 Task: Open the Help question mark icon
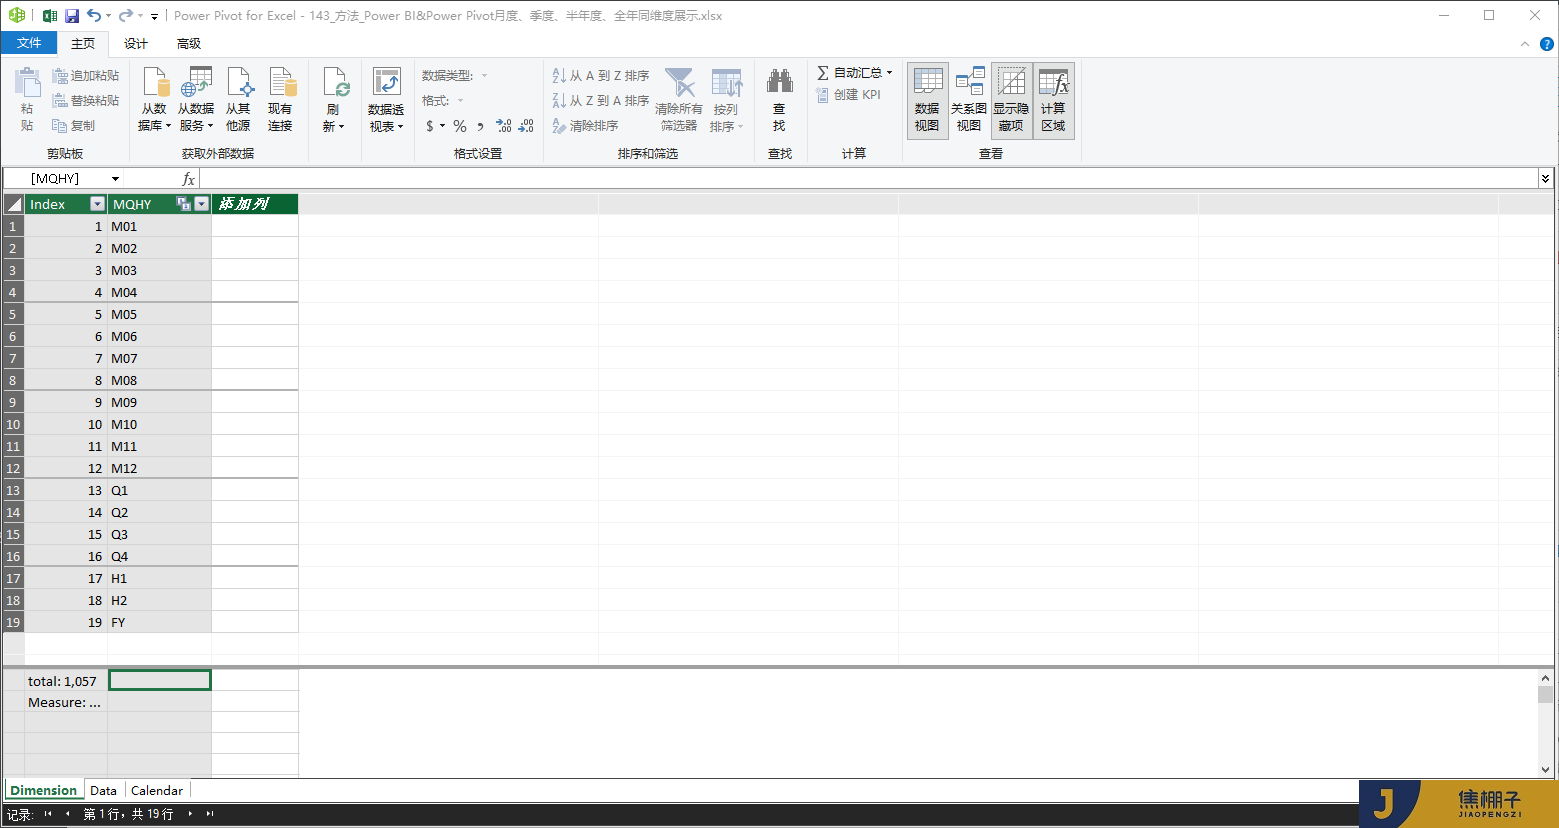point(1546,44)
